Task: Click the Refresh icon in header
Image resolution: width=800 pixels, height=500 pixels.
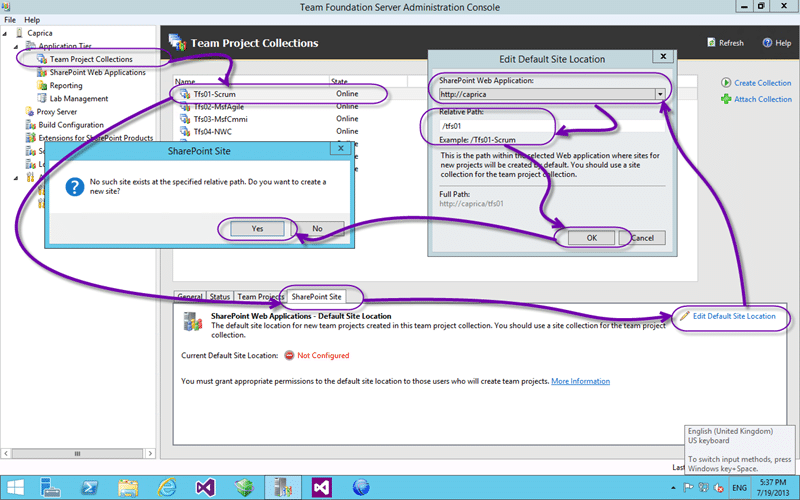Action: 712,43
